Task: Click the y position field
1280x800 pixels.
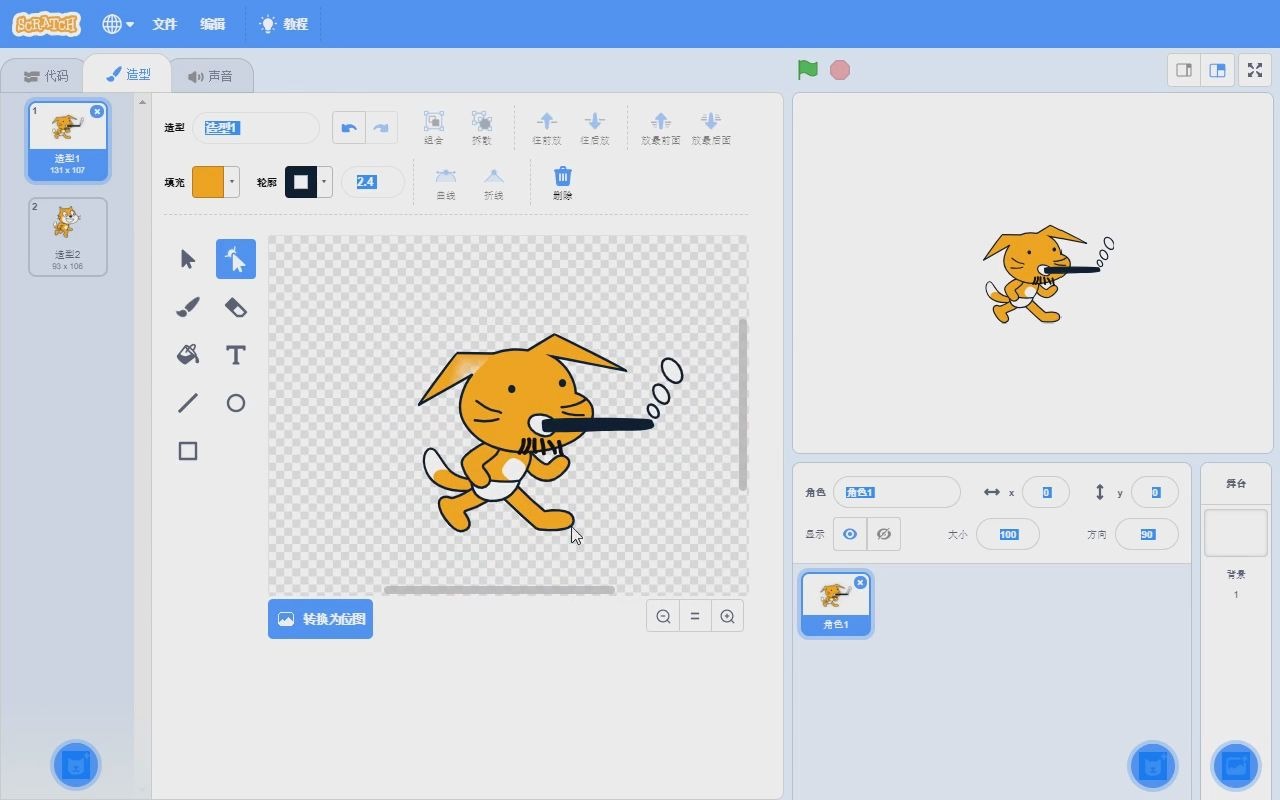Action: coord(1155,492)
